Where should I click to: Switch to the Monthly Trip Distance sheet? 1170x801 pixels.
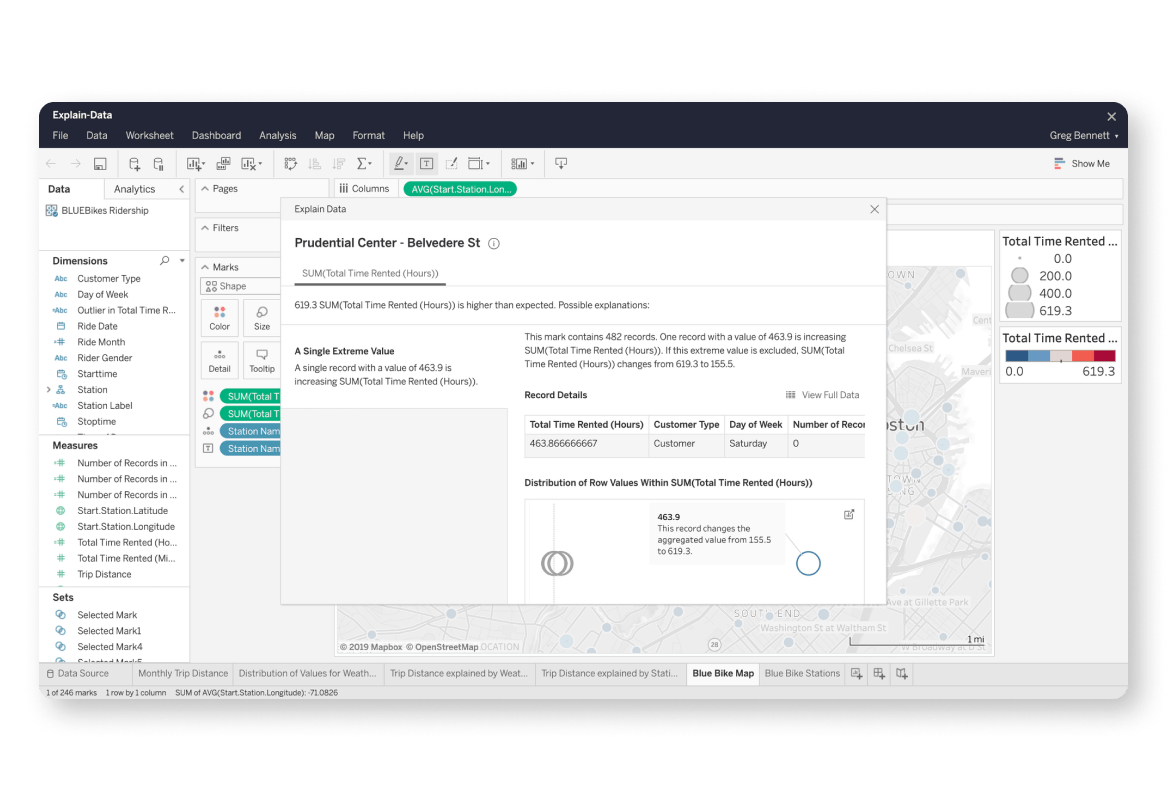pyautogui.click(x=183, y=673)
